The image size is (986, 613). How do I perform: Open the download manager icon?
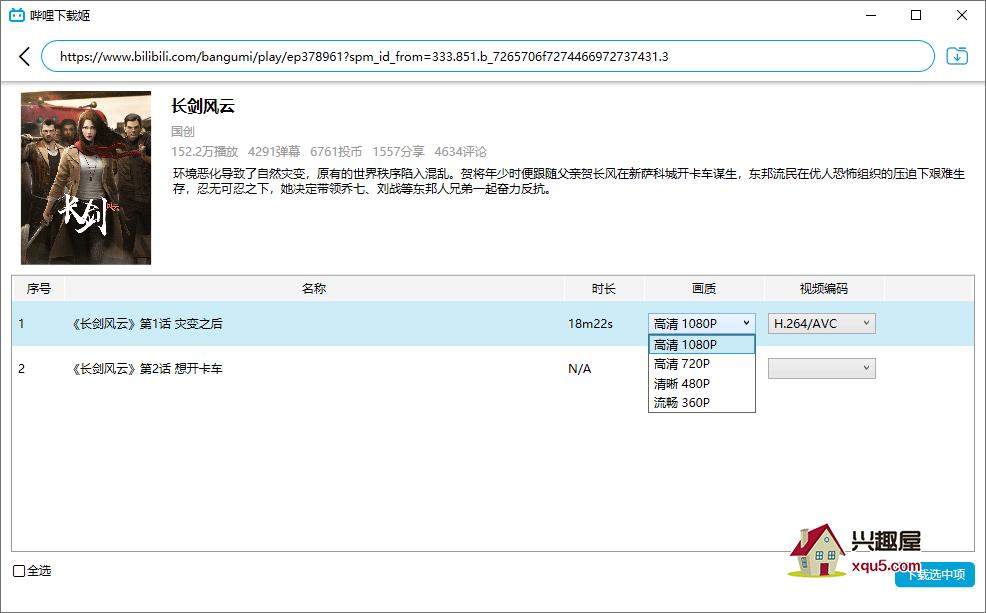click(x=957, y=56)
